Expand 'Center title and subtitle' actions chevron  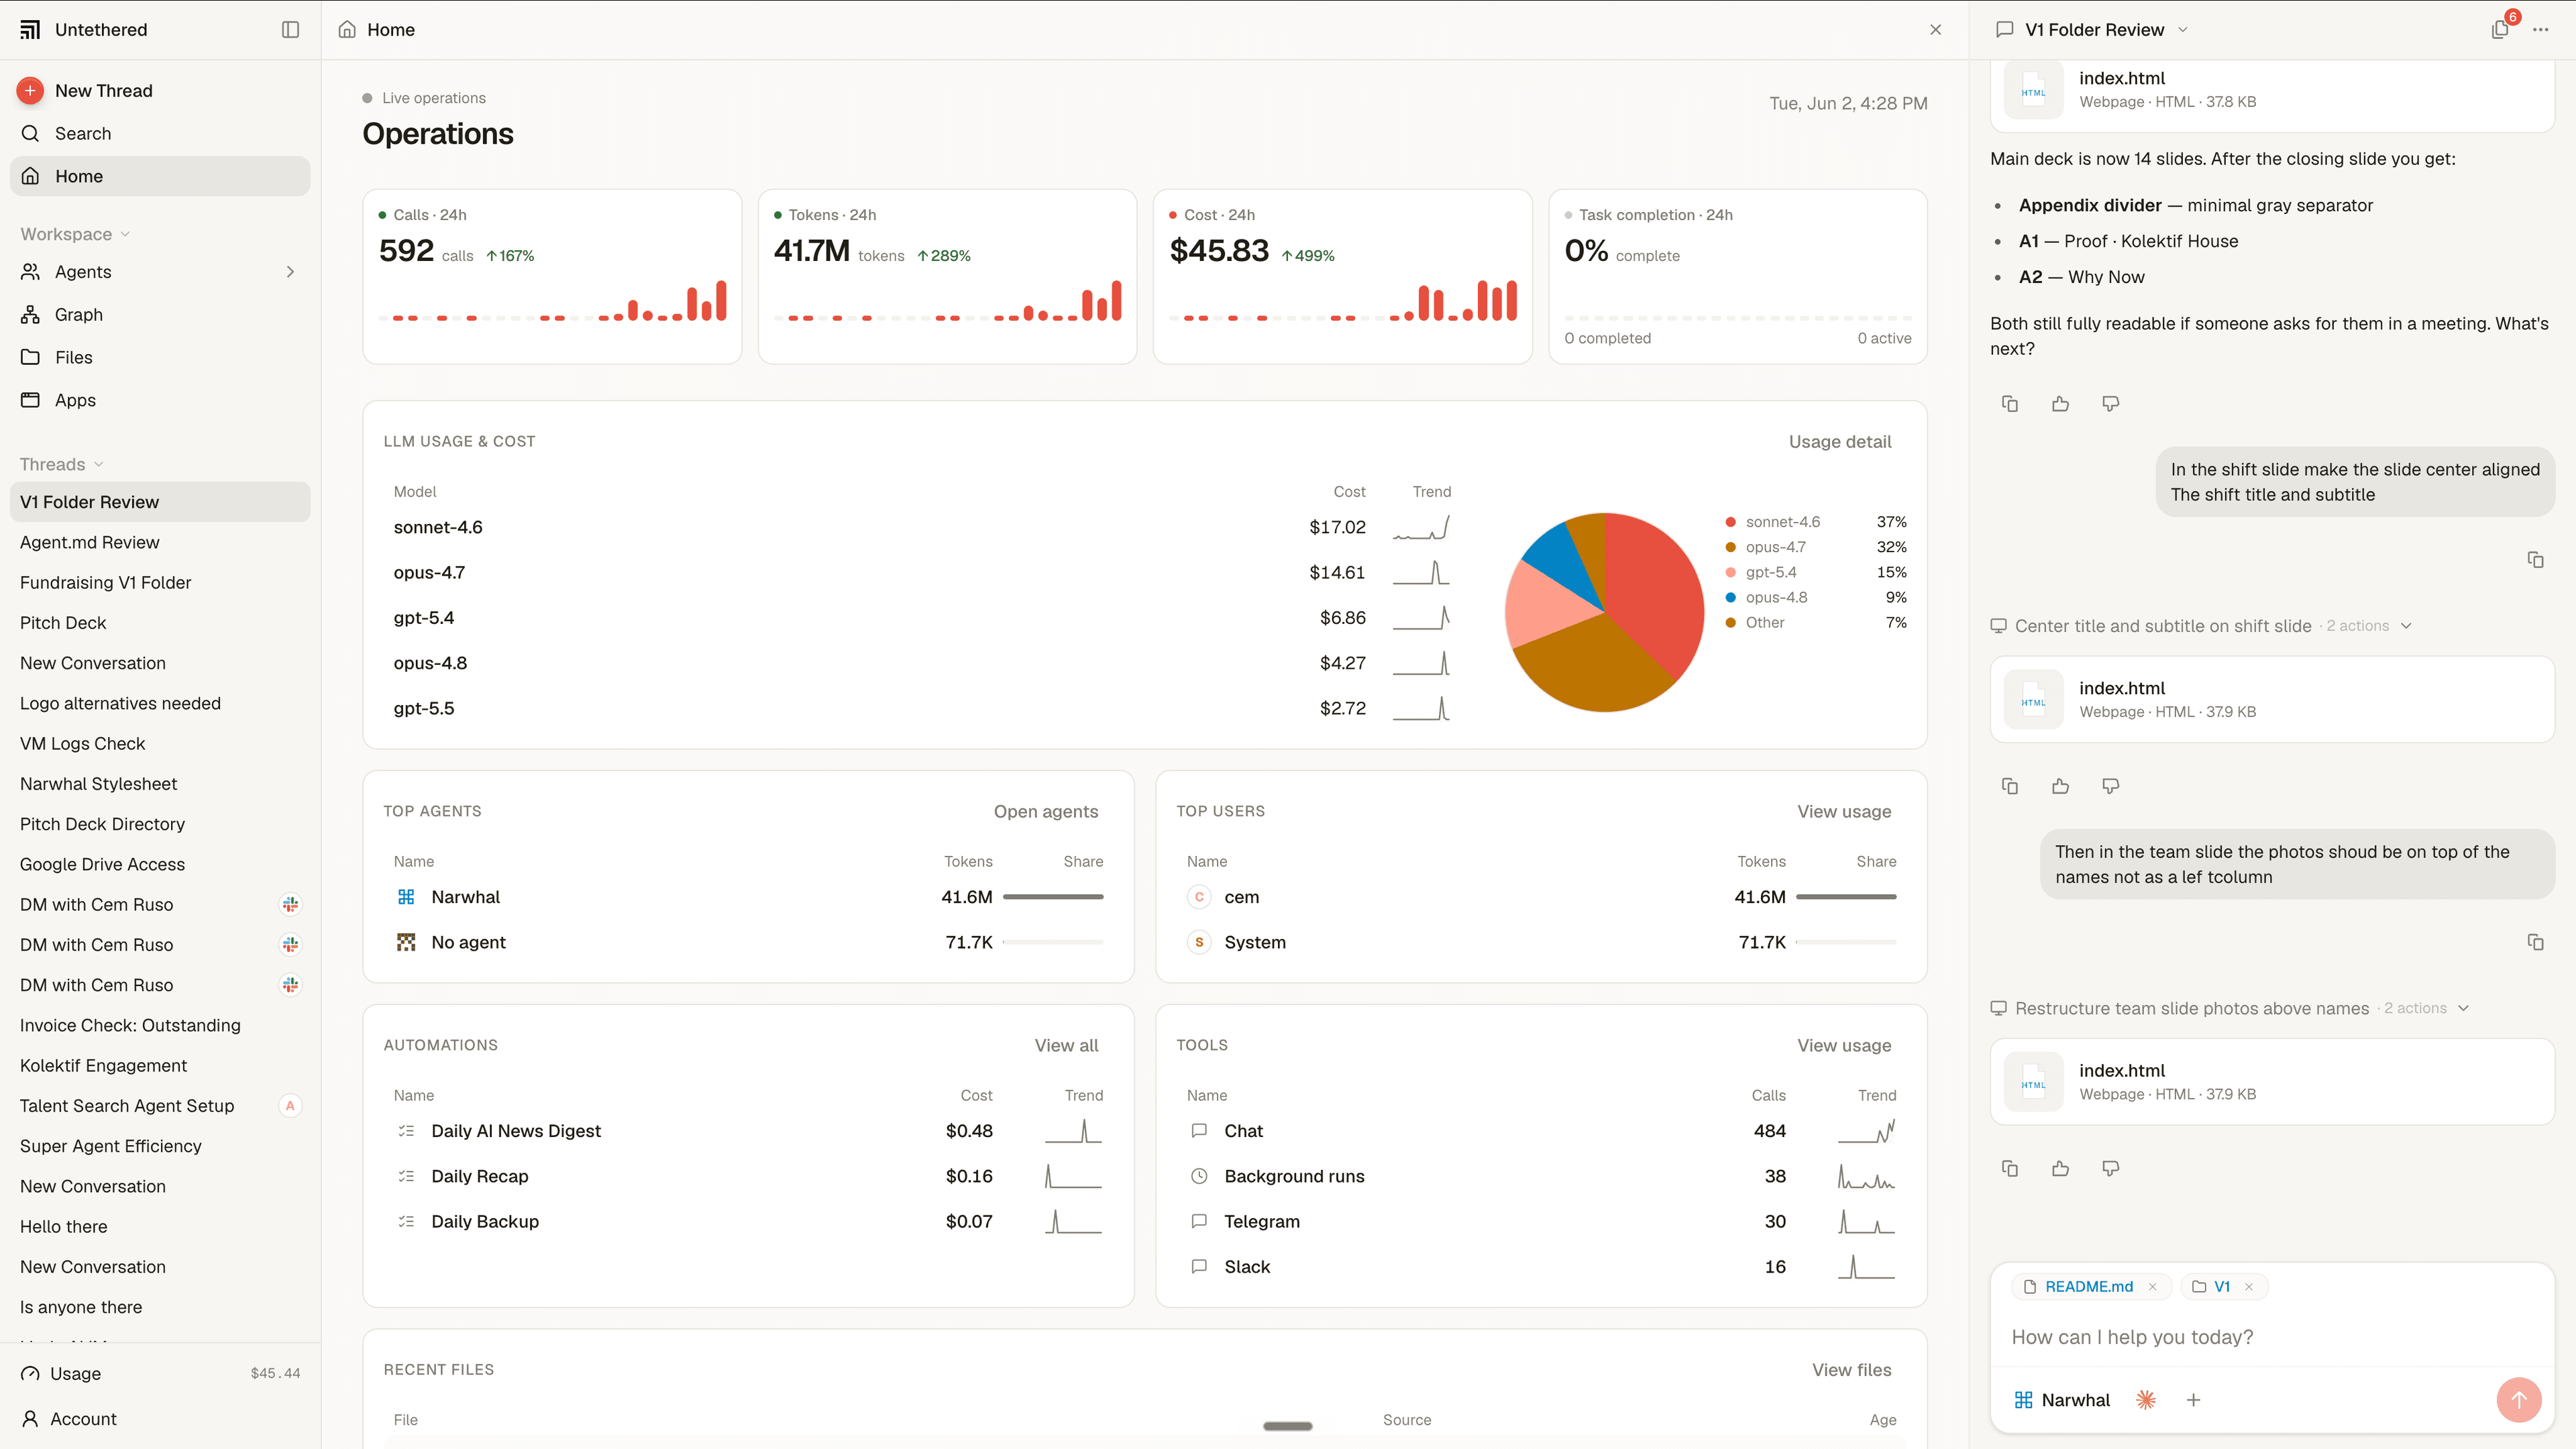[2407, 626]
